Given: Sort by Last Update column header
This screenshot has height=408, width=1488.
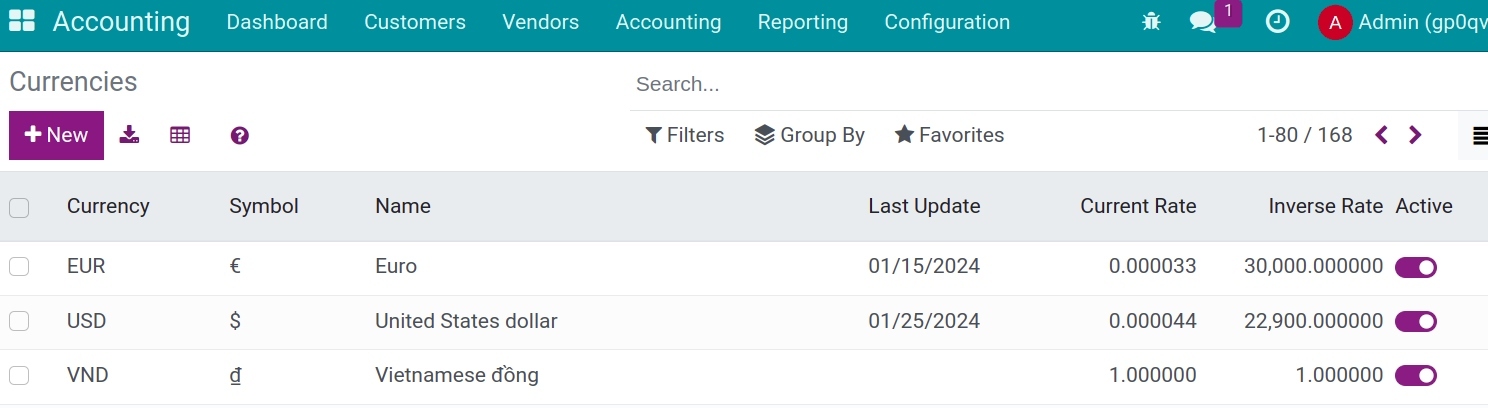Looking at the screenshot, I should [924, 206].
